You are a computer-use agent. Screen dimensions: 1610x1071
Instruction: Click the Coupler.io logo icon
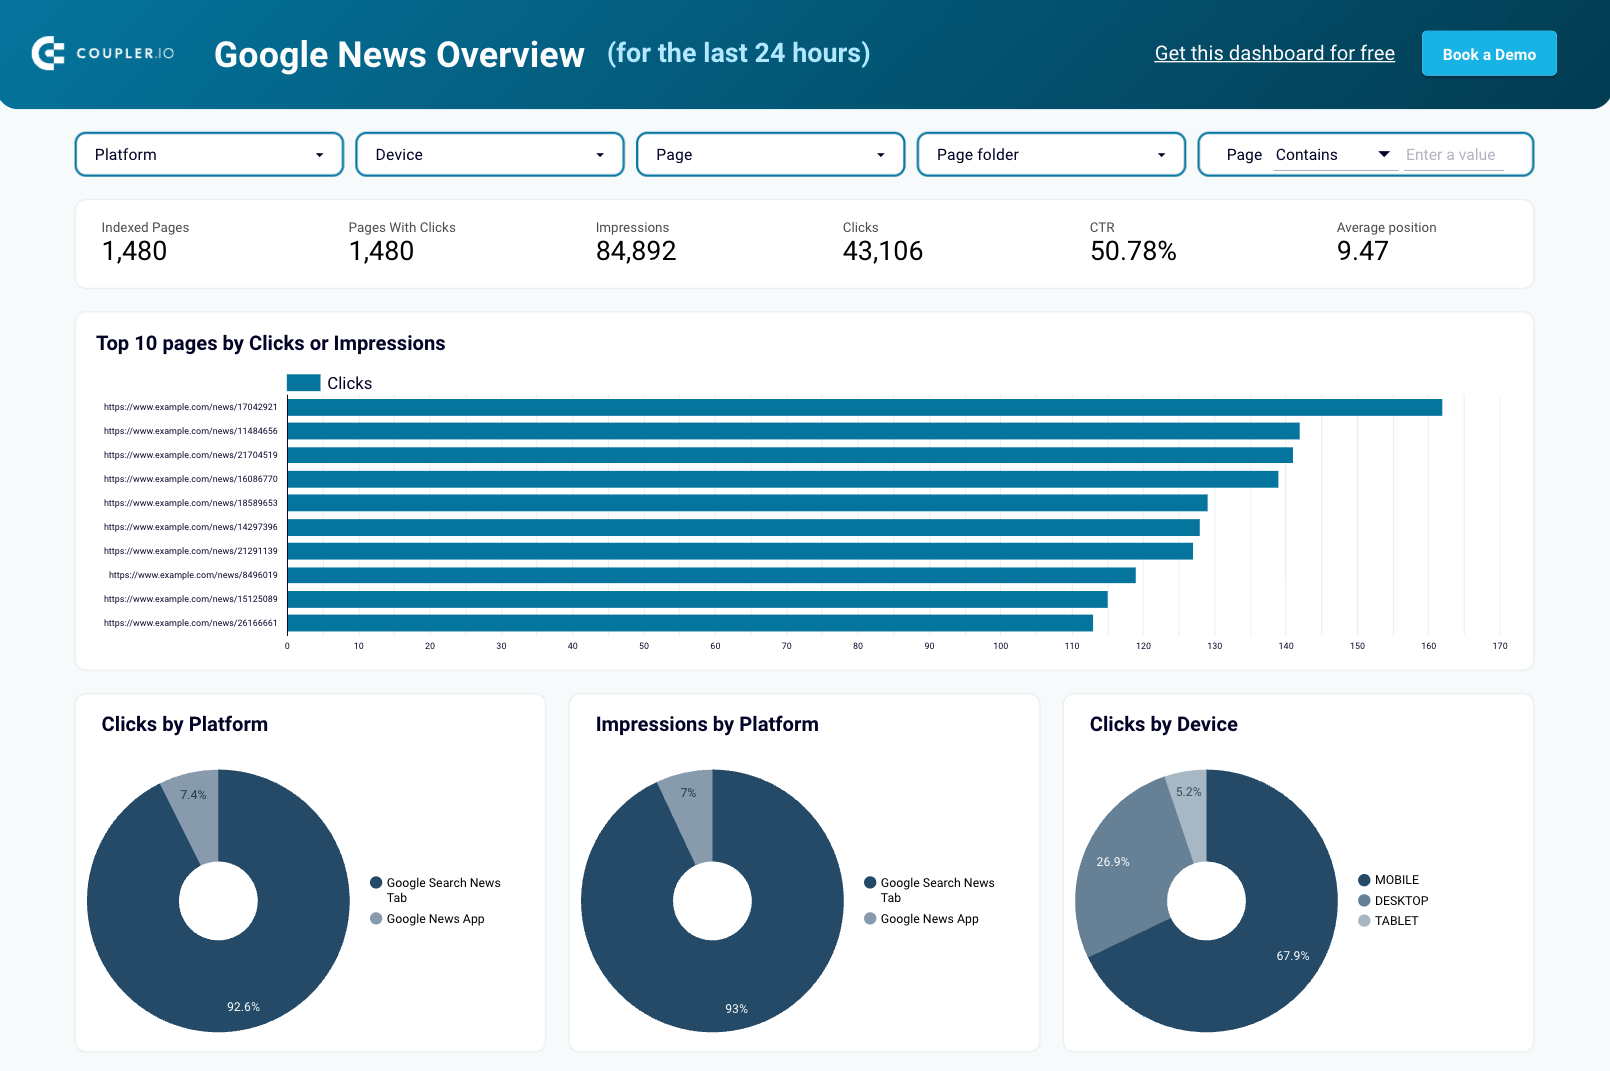pyautogui.click(x=48, y=53)
